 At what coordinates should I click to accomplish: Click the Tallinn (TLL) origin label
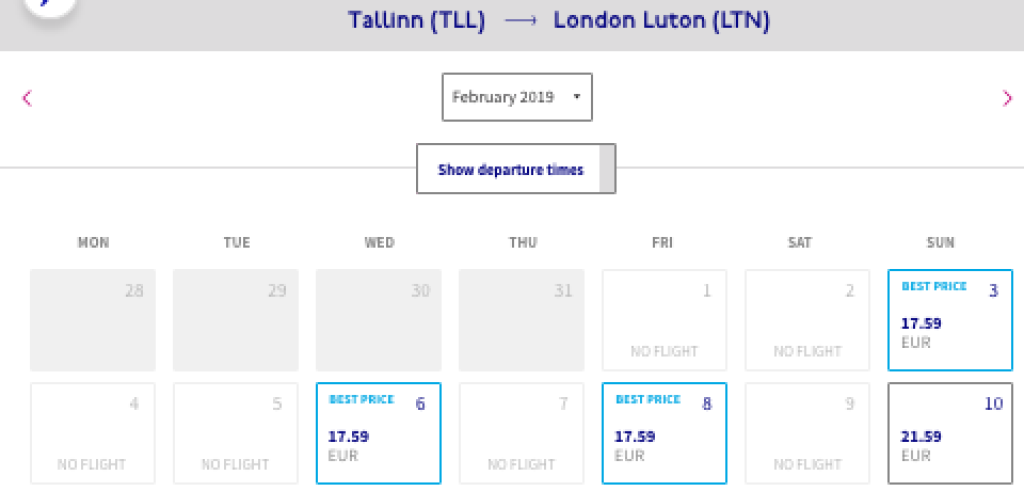pyautogui.click(x=417, y=21)
